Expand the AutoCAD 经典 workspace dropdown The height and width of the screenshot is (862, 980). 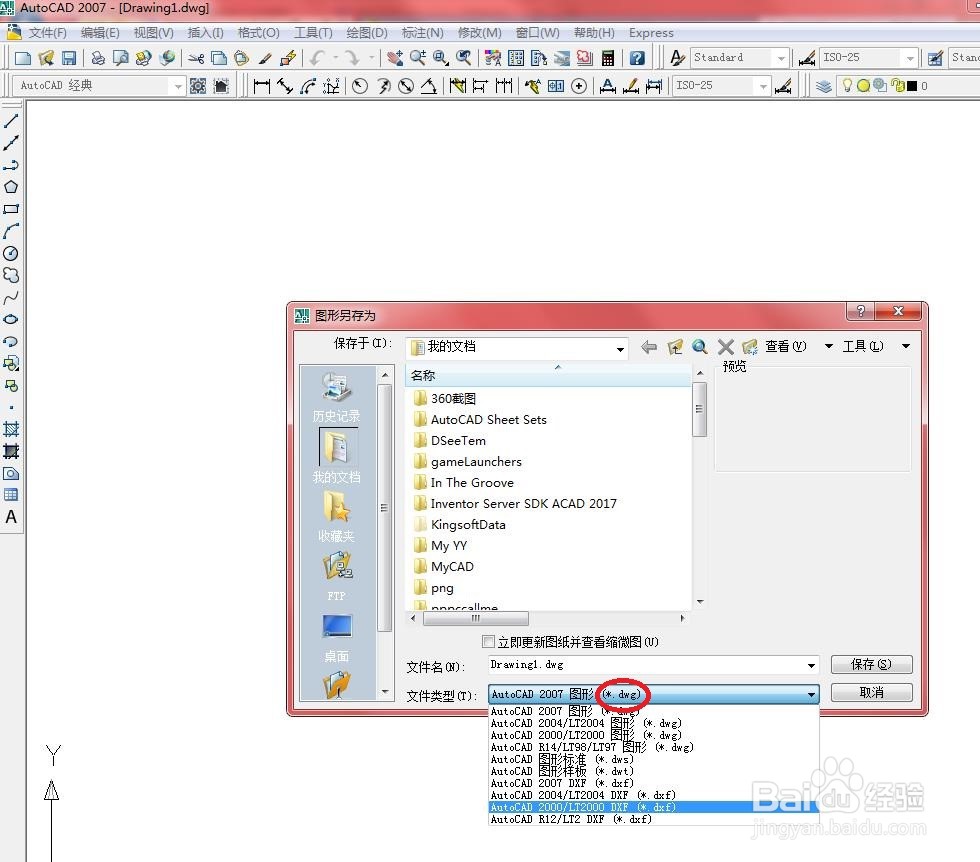tap(178, 86)
